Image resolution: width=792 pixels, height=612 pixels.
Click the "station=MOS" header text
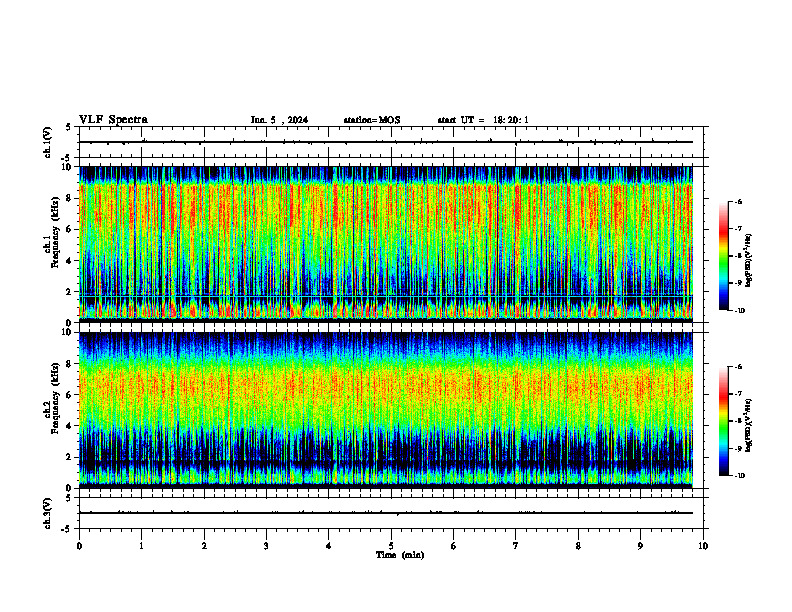click(x=372, y=120)
